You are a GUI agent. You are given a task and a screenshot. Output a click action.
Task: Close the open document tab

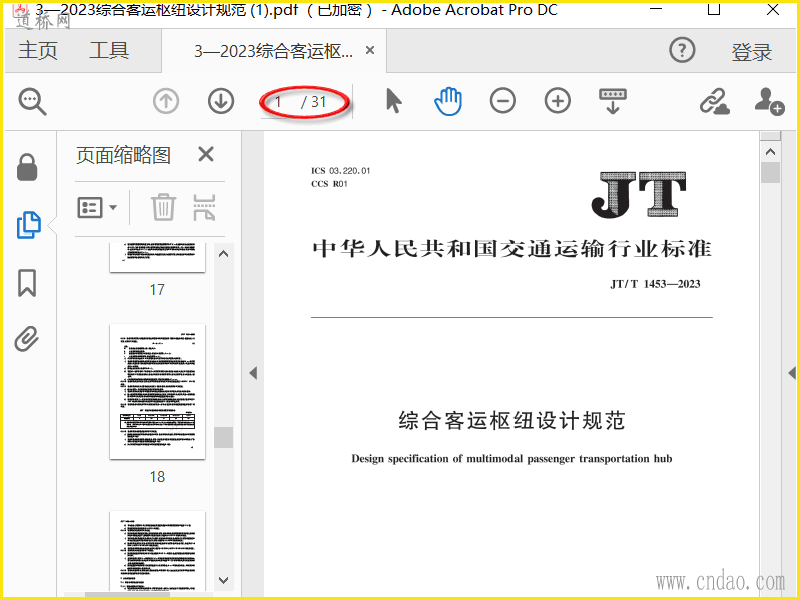[x=370, y=50]
